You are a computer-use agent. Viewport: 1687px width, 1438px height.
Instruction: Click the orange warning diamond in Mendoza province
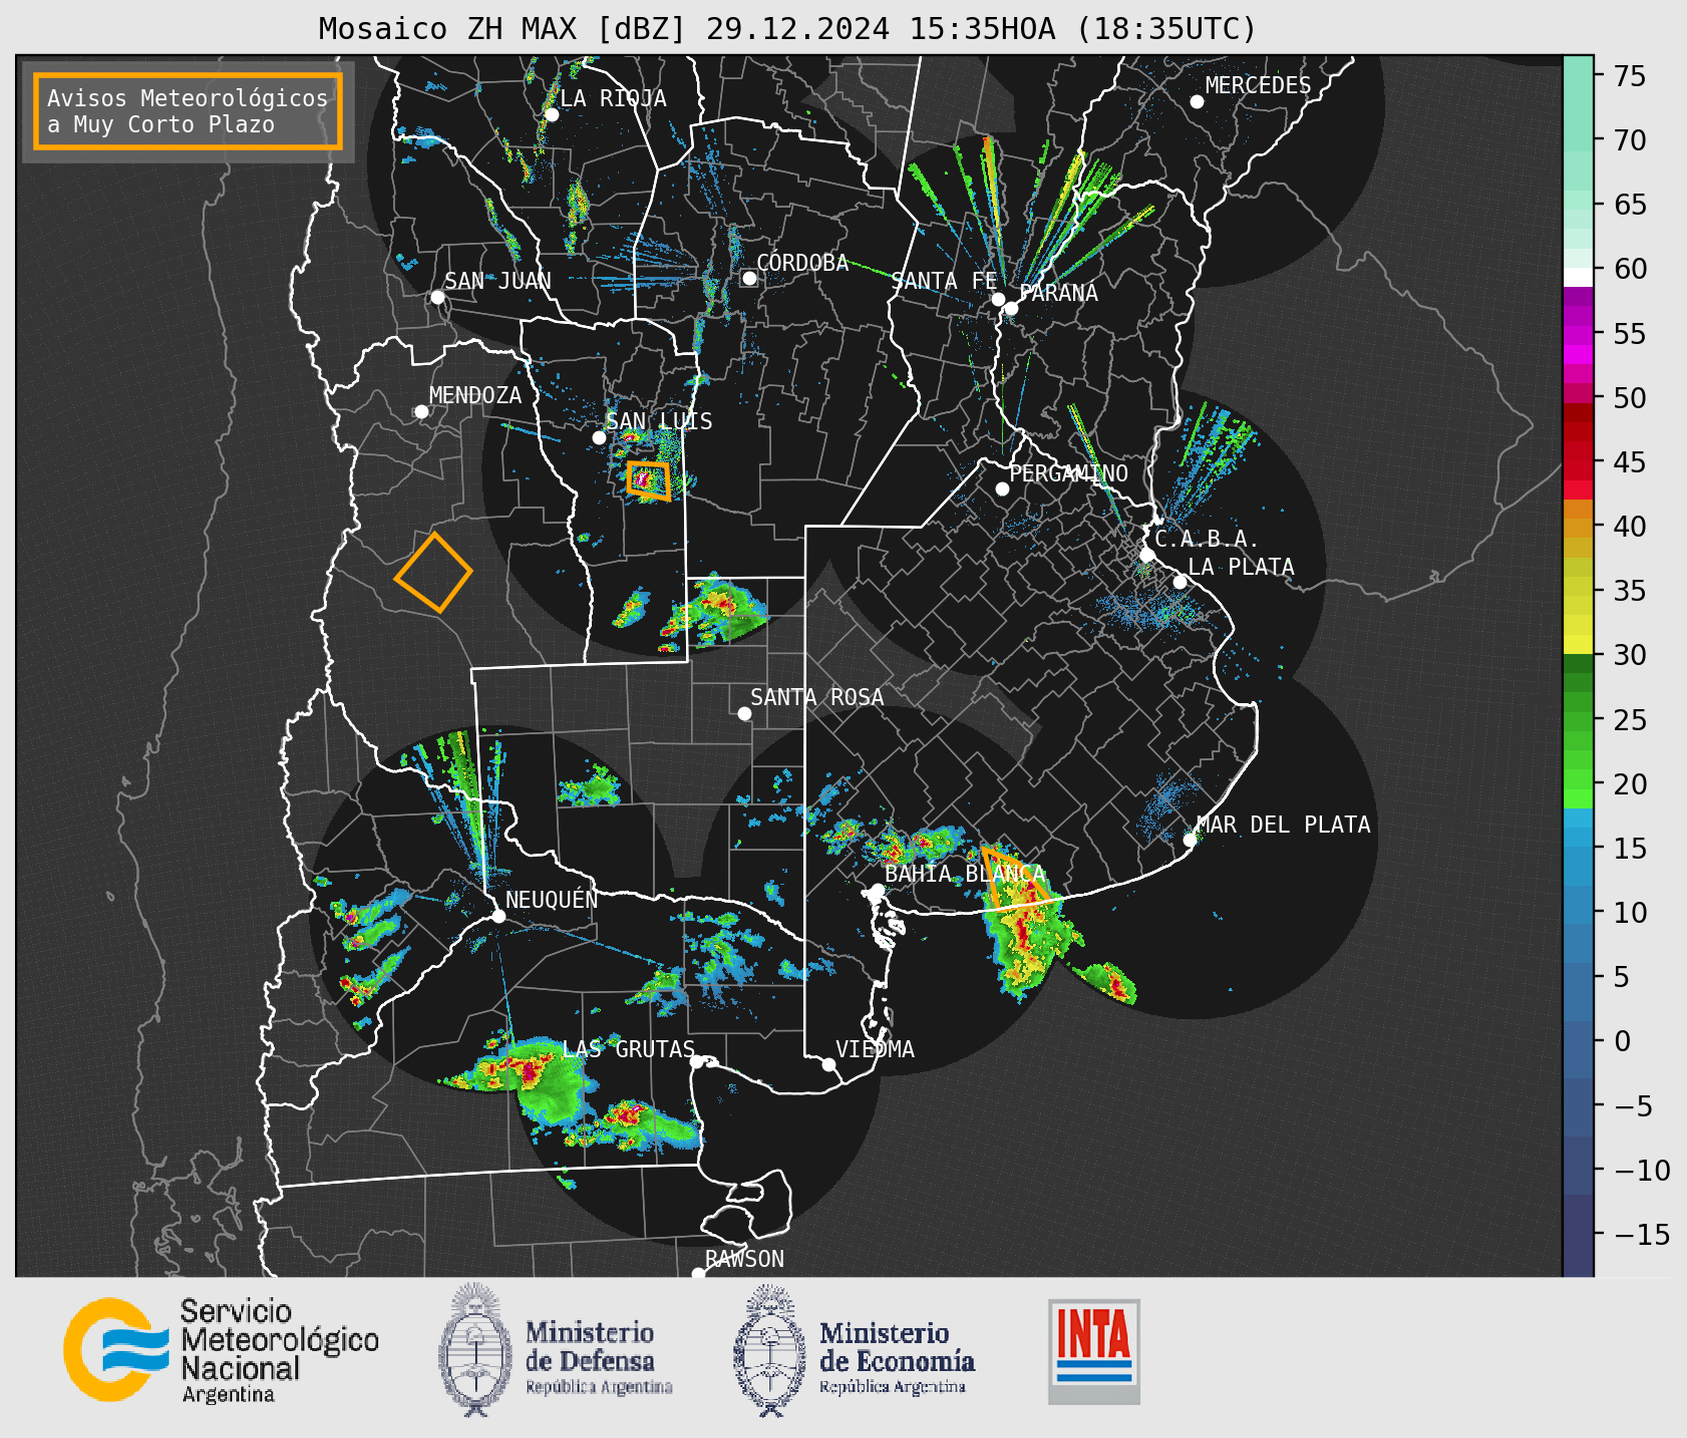tap(433, 572)
